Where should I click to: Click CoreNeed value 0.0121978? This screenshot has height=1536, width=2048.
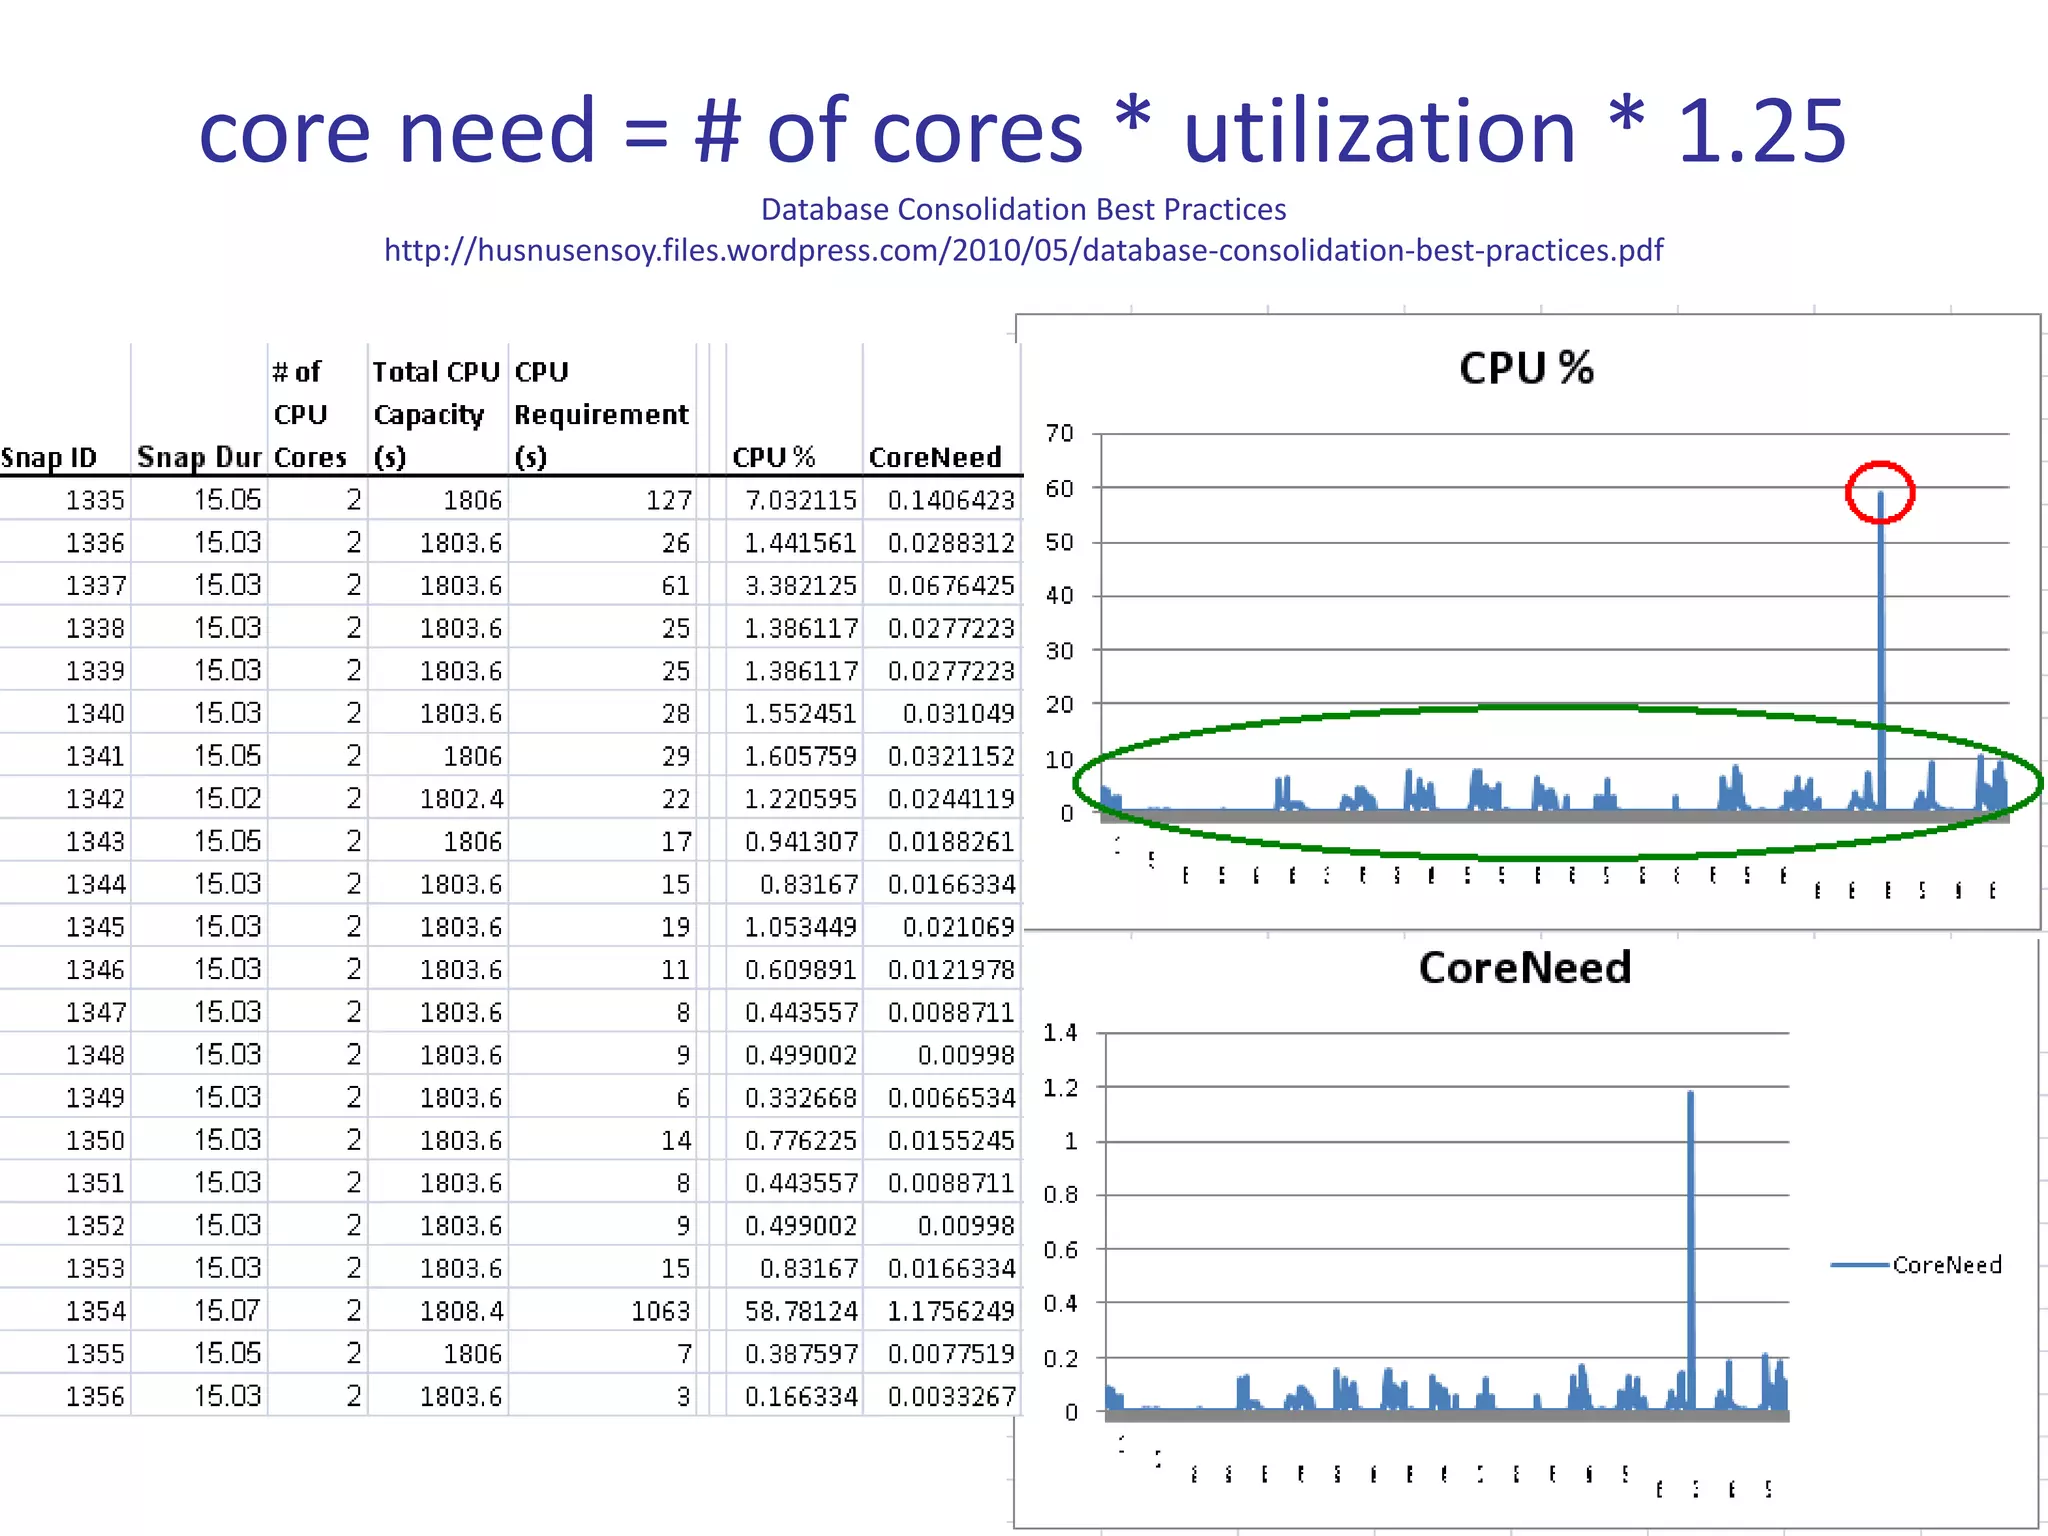coord(951,970)
